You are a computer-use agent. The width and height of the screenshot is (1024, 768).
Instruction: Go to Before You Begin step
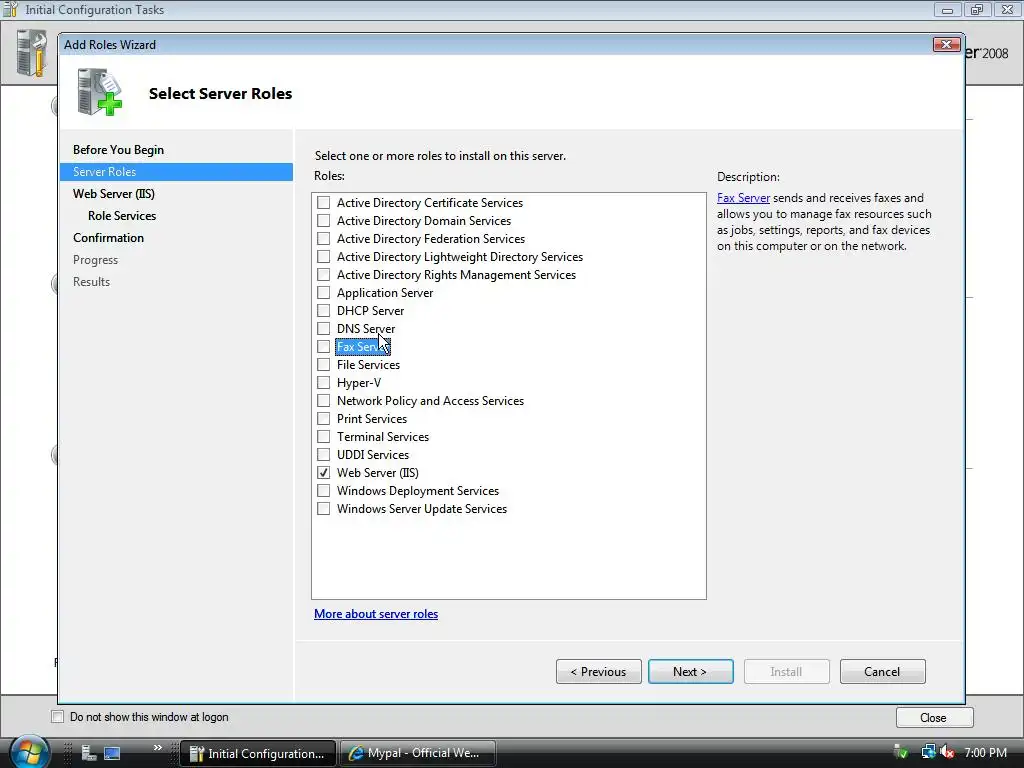click(118, 150)
